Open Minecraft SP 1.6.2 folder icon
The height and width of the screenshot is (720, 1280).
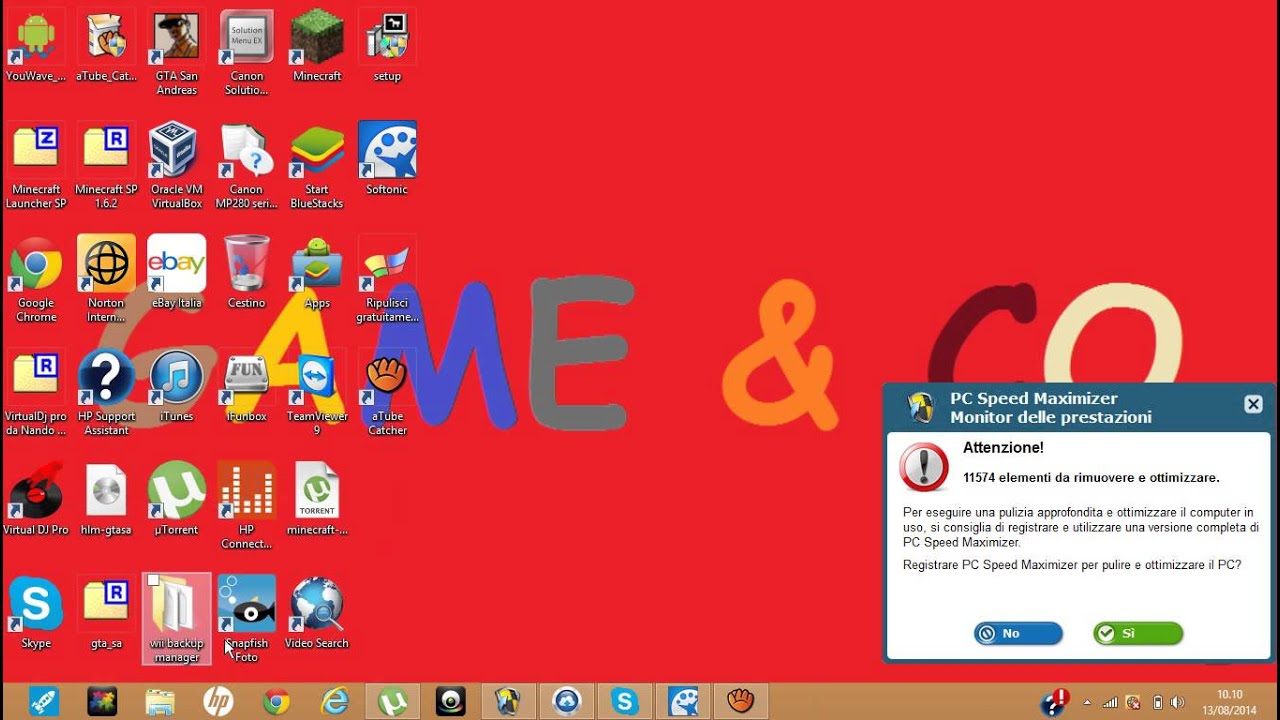click(106, 167)
